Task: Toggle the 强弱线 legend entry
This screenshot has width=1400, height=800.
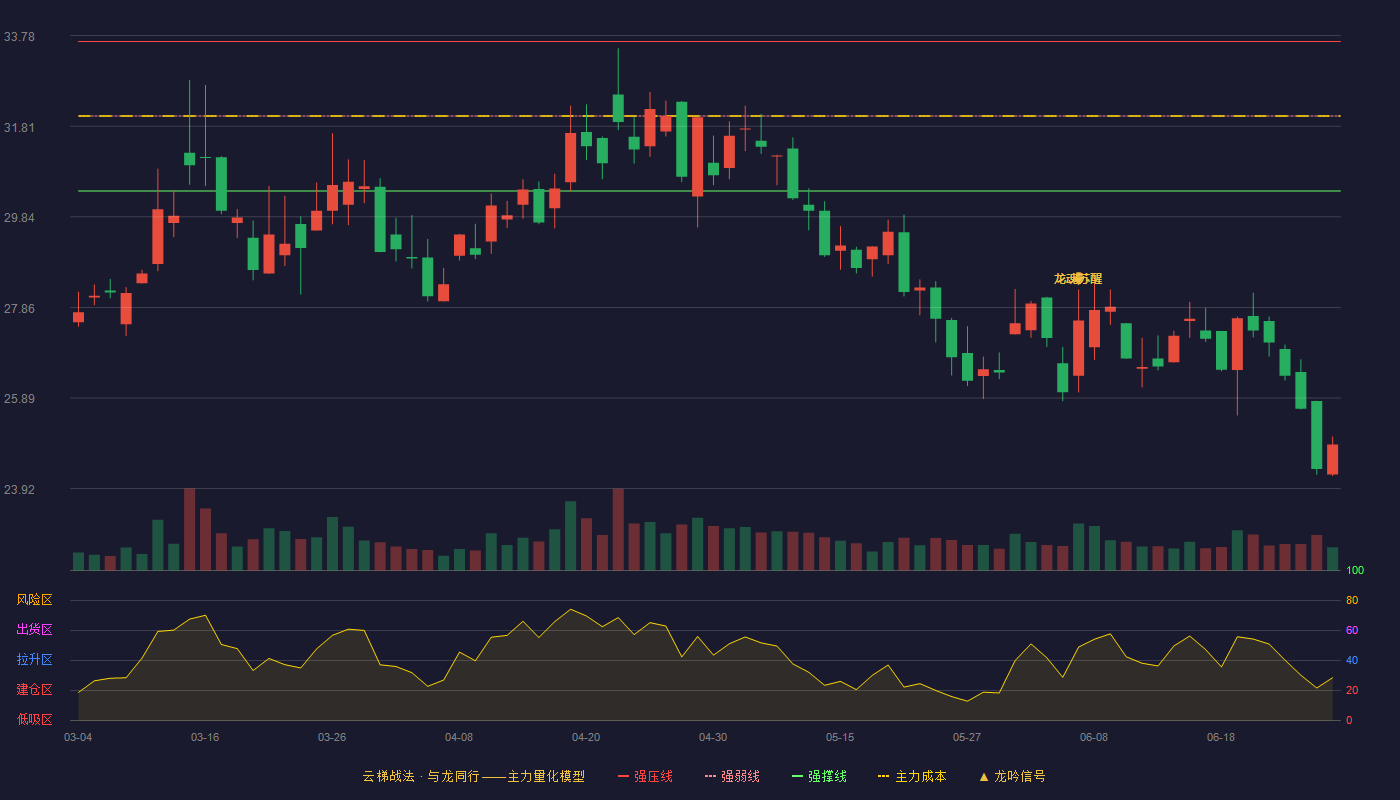Action: [732, 776]
